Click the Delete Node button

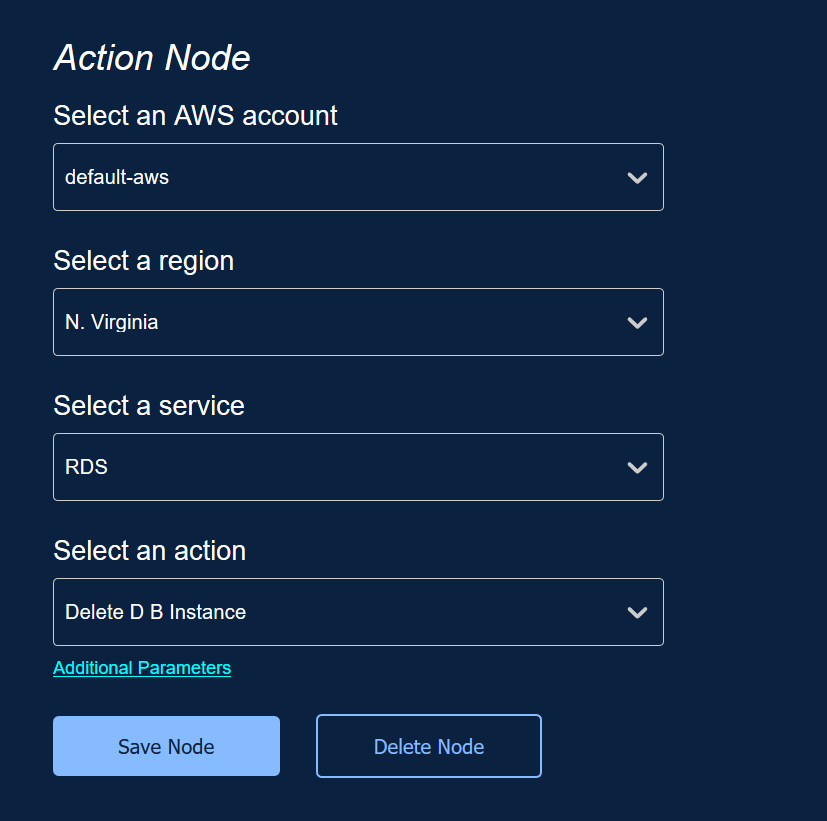click(429, 746)
